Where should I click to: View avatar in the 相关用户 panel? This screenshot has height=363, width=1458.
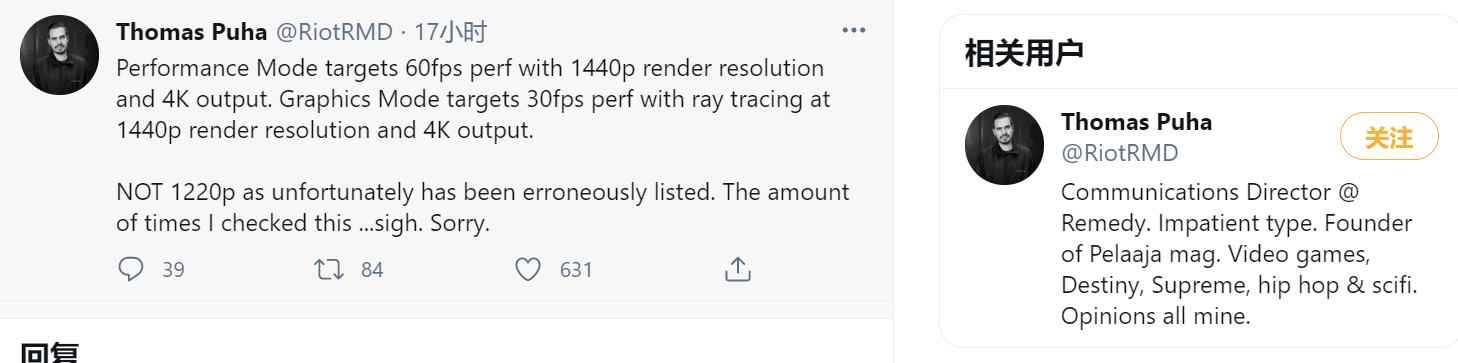1005,145
